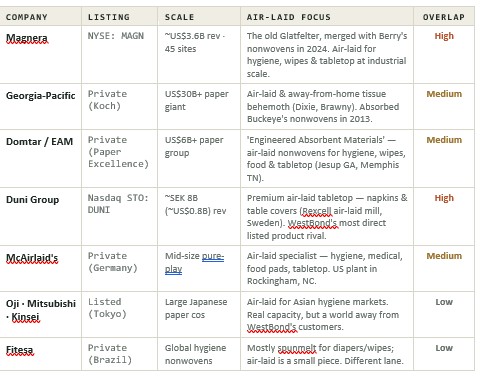Click Medium overlap in Domtar / EAM row
The height and width of the screenshot is (386, 480).
point(444,140)
